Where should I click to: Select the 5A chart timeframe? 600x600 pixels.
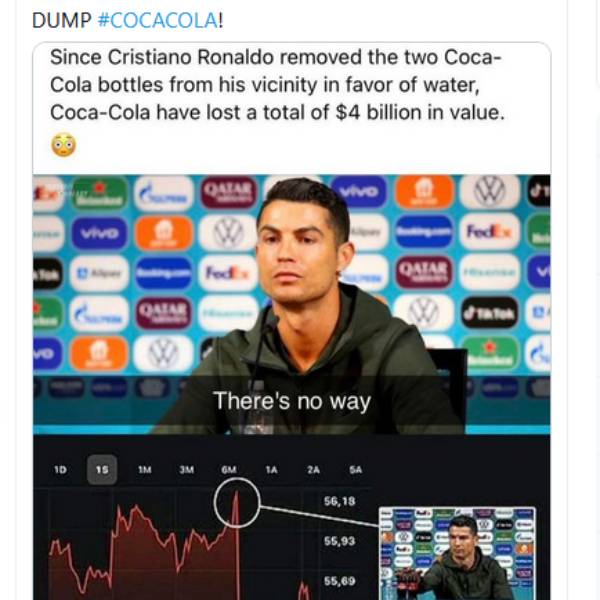[356, 469]
